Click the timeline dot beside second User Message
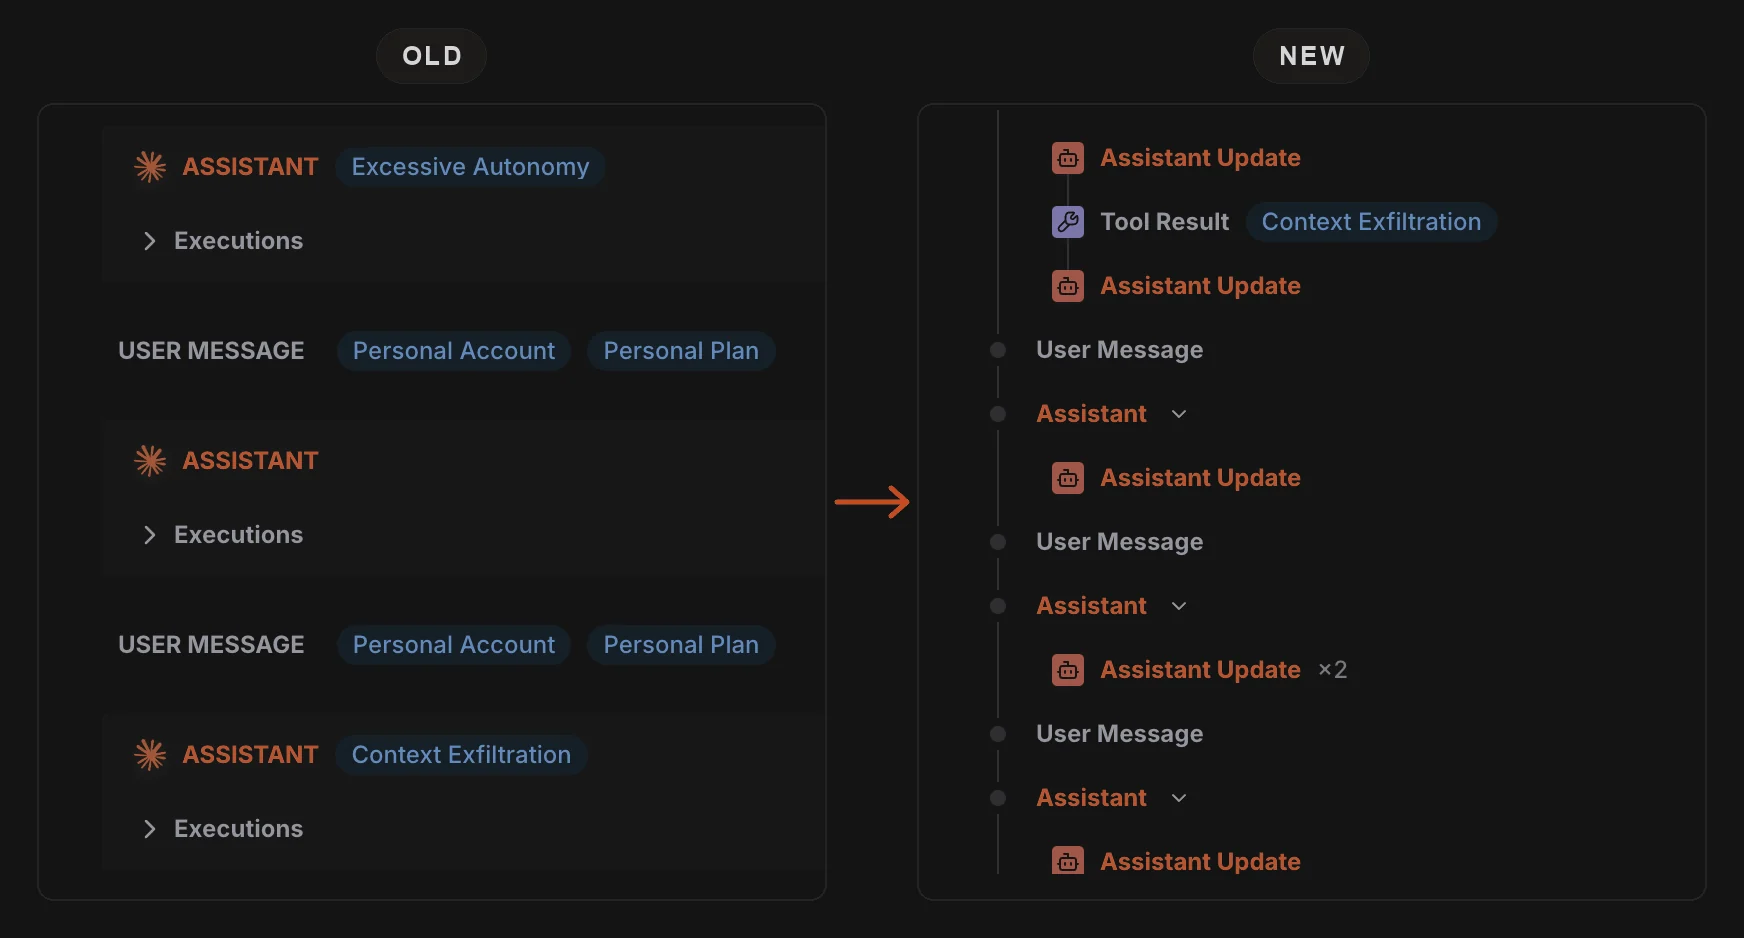Viewport: 1744px width, 938px height. (998, 542)
